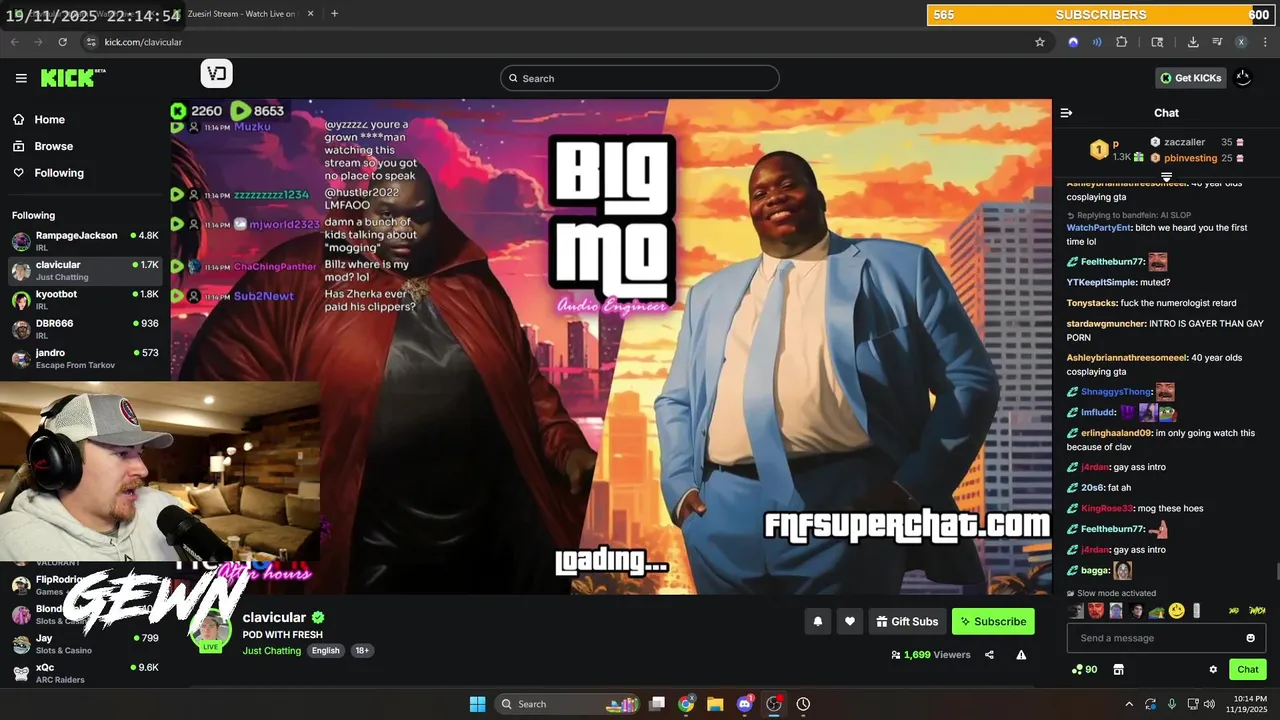
Task: Open browser downloads icon
Action: [x=1193, y=42]
